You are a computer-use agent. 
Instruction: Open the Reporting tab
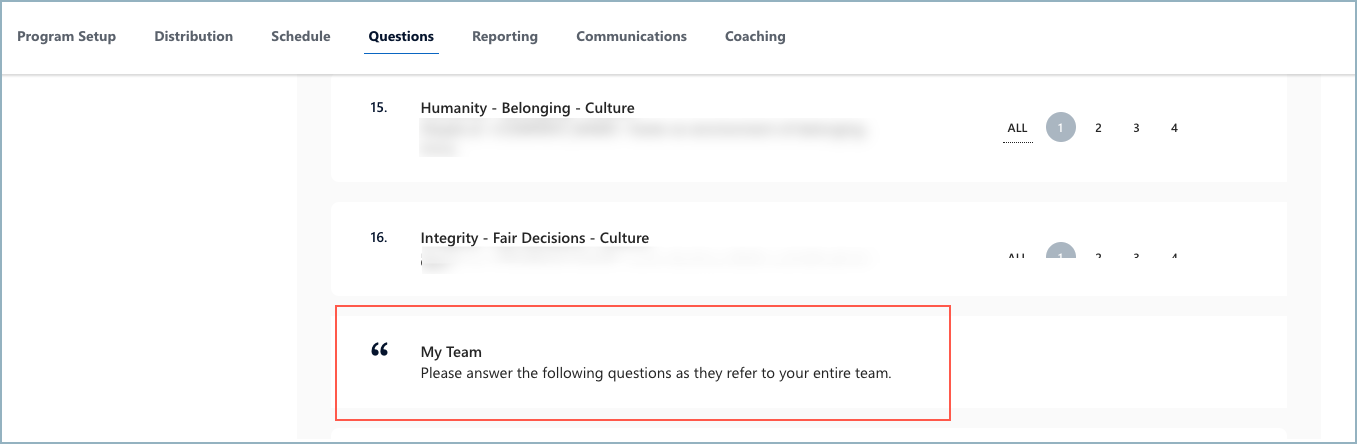505,36
